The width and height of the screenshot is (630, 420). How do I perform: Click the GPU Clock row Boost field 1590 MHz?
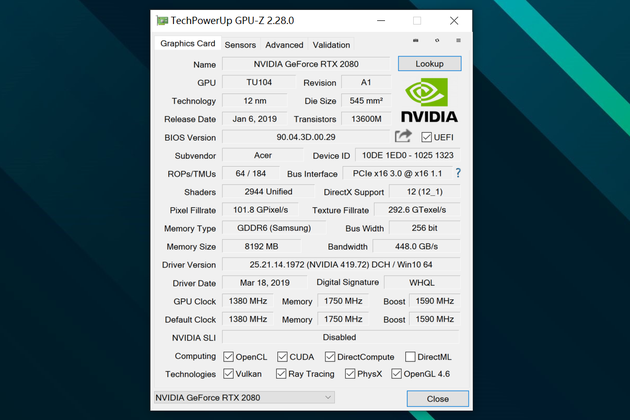coord(435,301)
